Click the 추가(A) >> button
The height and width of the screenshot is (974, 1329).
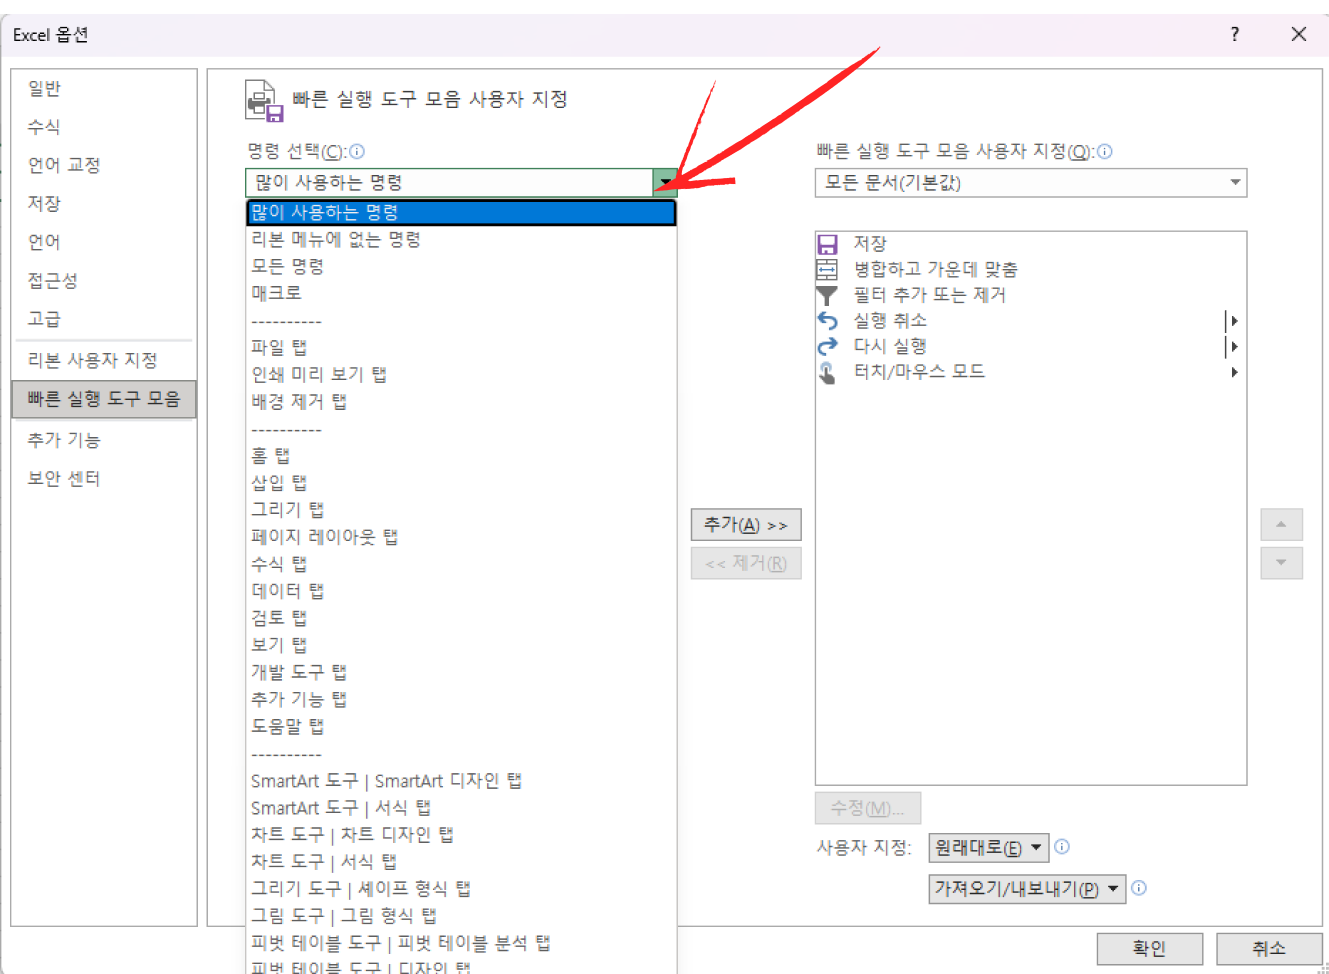click(x=746, y=525)
